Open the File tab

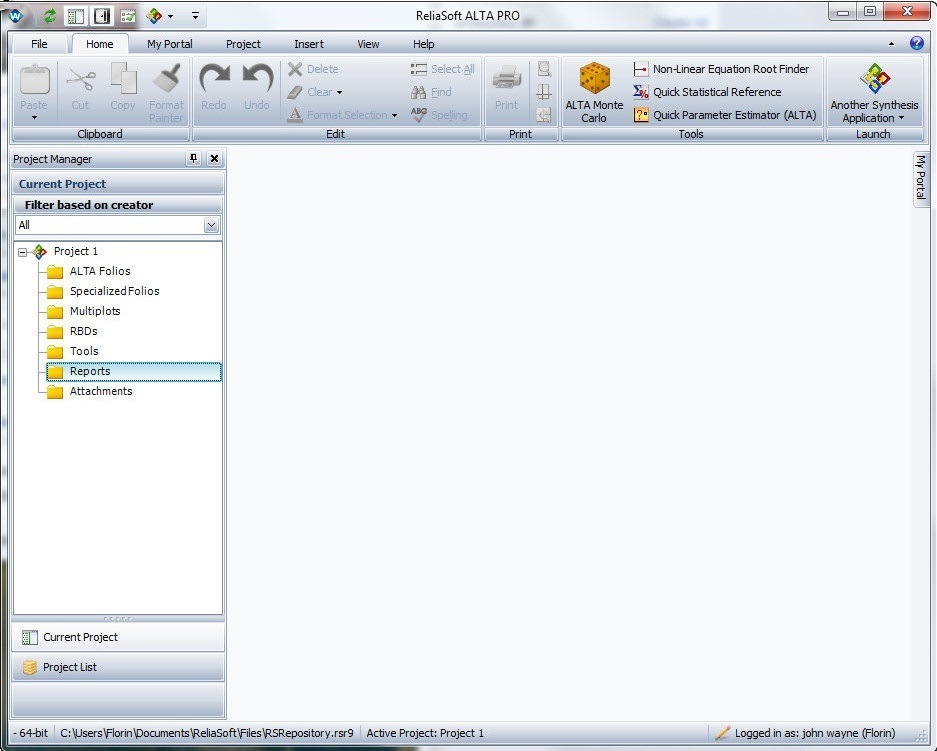39,44
